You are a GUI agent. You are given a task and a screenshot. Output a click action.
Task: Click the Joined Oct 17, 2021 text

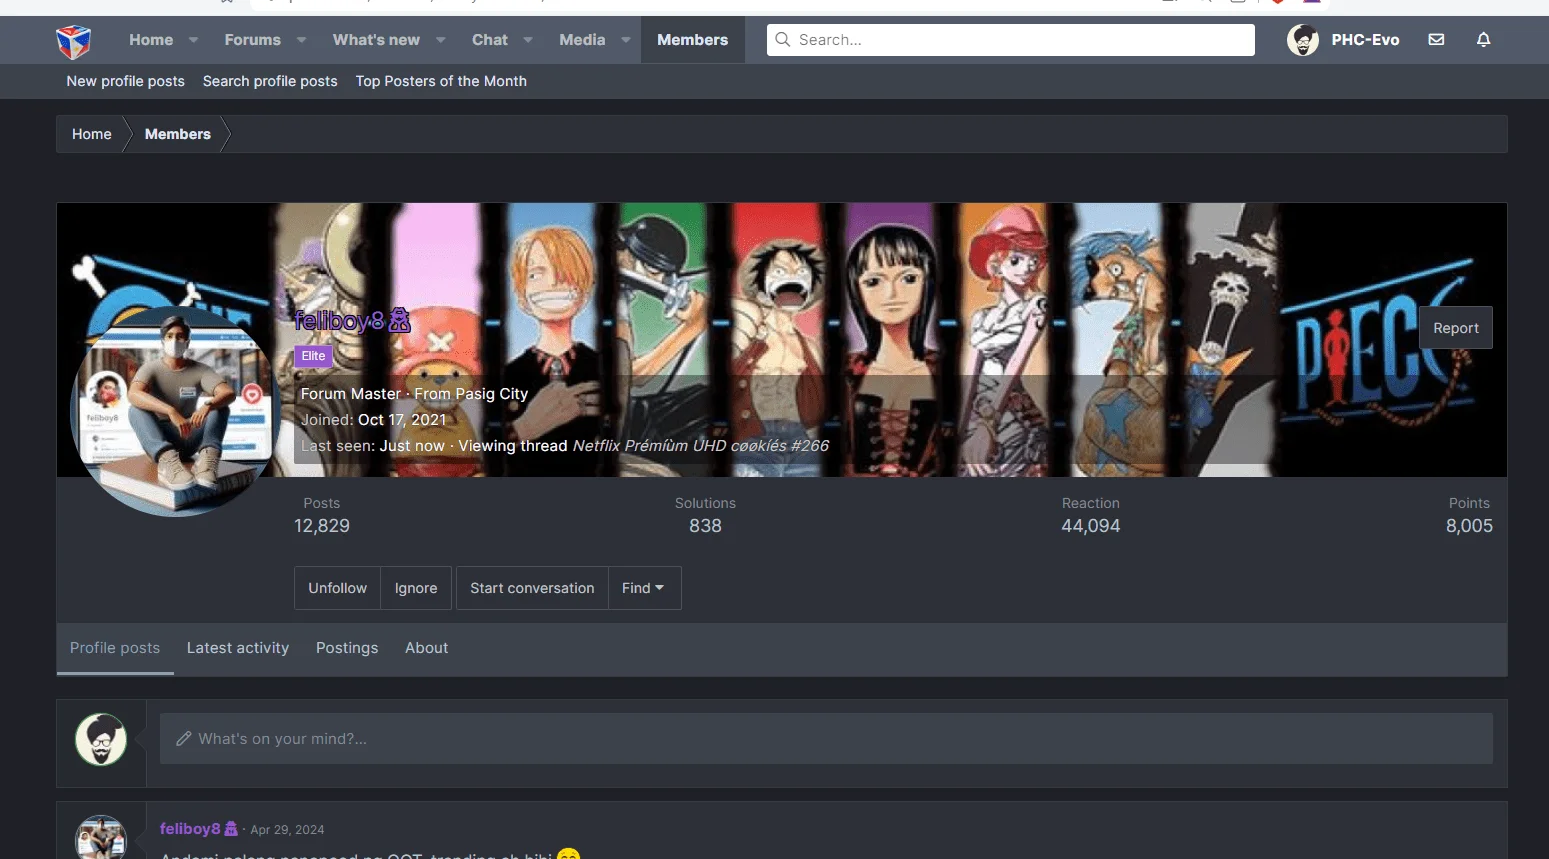[x=374, y=420]
